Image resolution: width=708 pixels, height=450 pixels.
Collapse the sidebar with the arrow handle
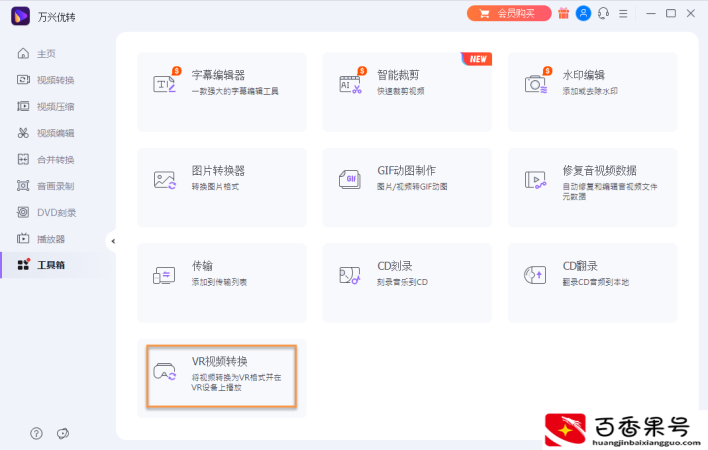pyautogui.click(x=113, y=241)
